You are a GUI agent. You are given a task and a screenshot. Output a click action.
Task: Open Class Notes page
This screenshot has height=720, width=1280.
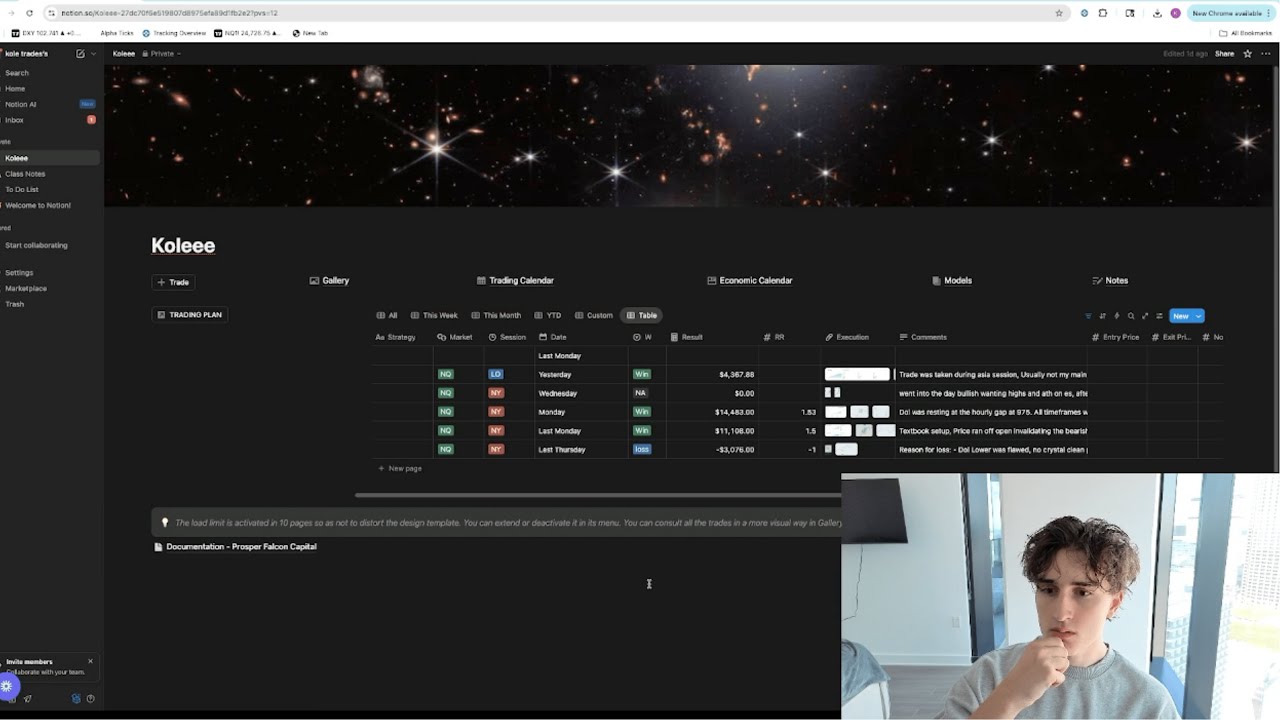pos(25,174)
